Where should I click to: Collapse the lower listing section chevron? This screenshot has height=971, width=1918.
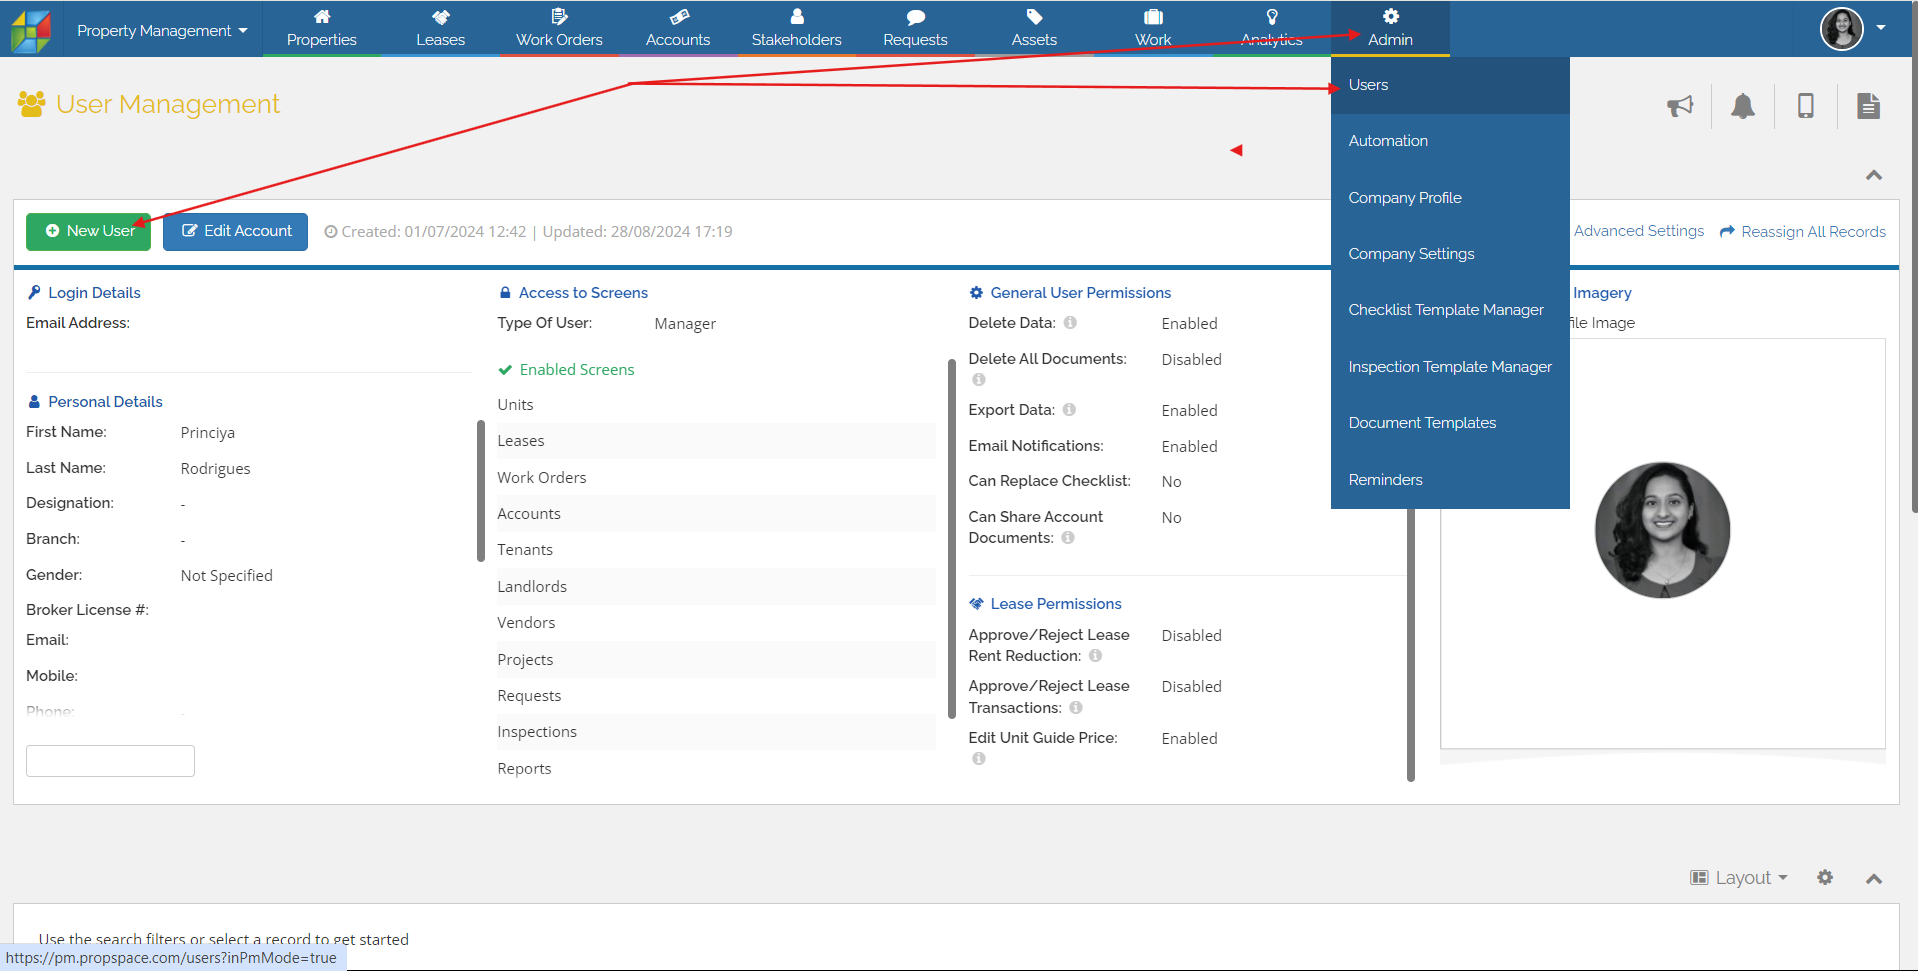pyautogui.click(x=1874, y=878)
